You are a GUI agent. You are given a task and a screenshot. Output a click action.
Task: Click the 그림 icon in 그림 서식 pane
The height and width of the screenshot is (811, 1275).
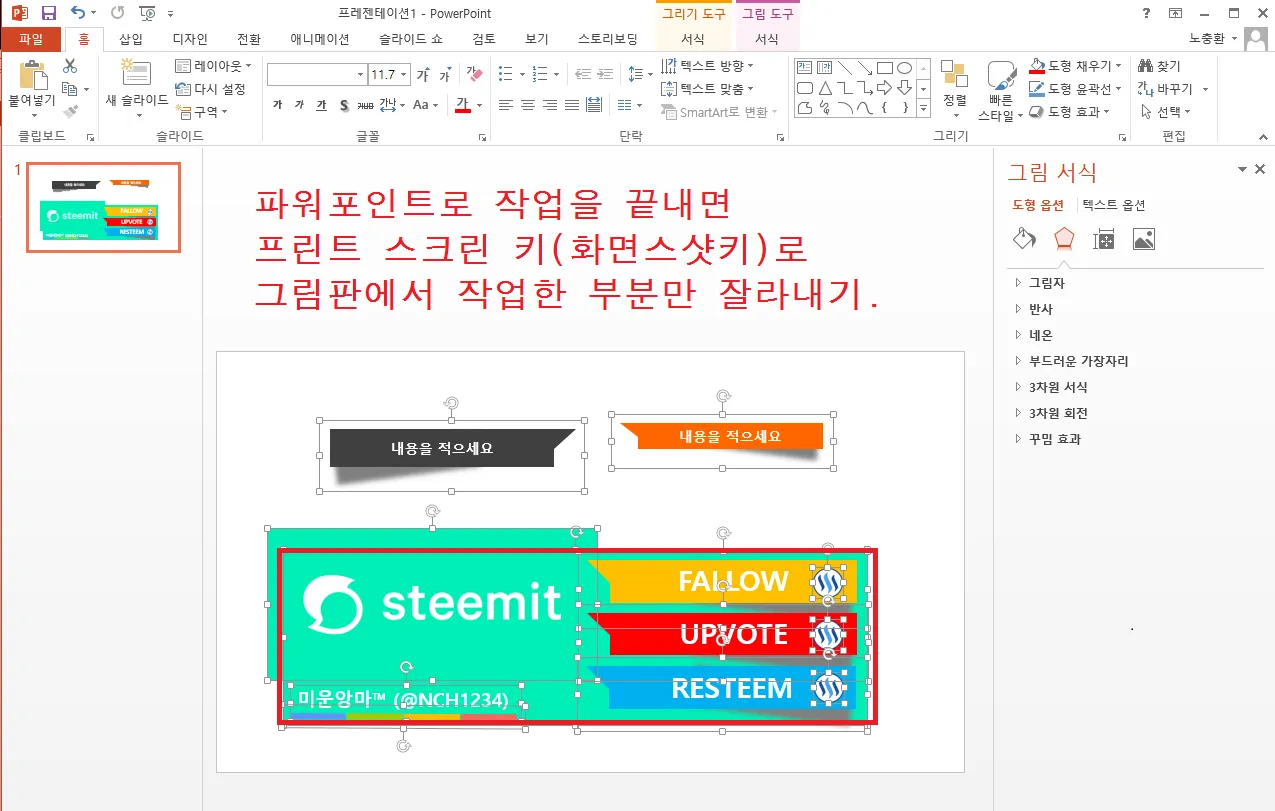[x=1143, y=238]
